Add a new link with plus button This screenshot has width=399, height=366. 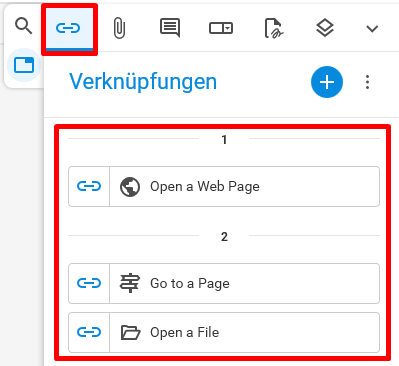pos(327,82)
